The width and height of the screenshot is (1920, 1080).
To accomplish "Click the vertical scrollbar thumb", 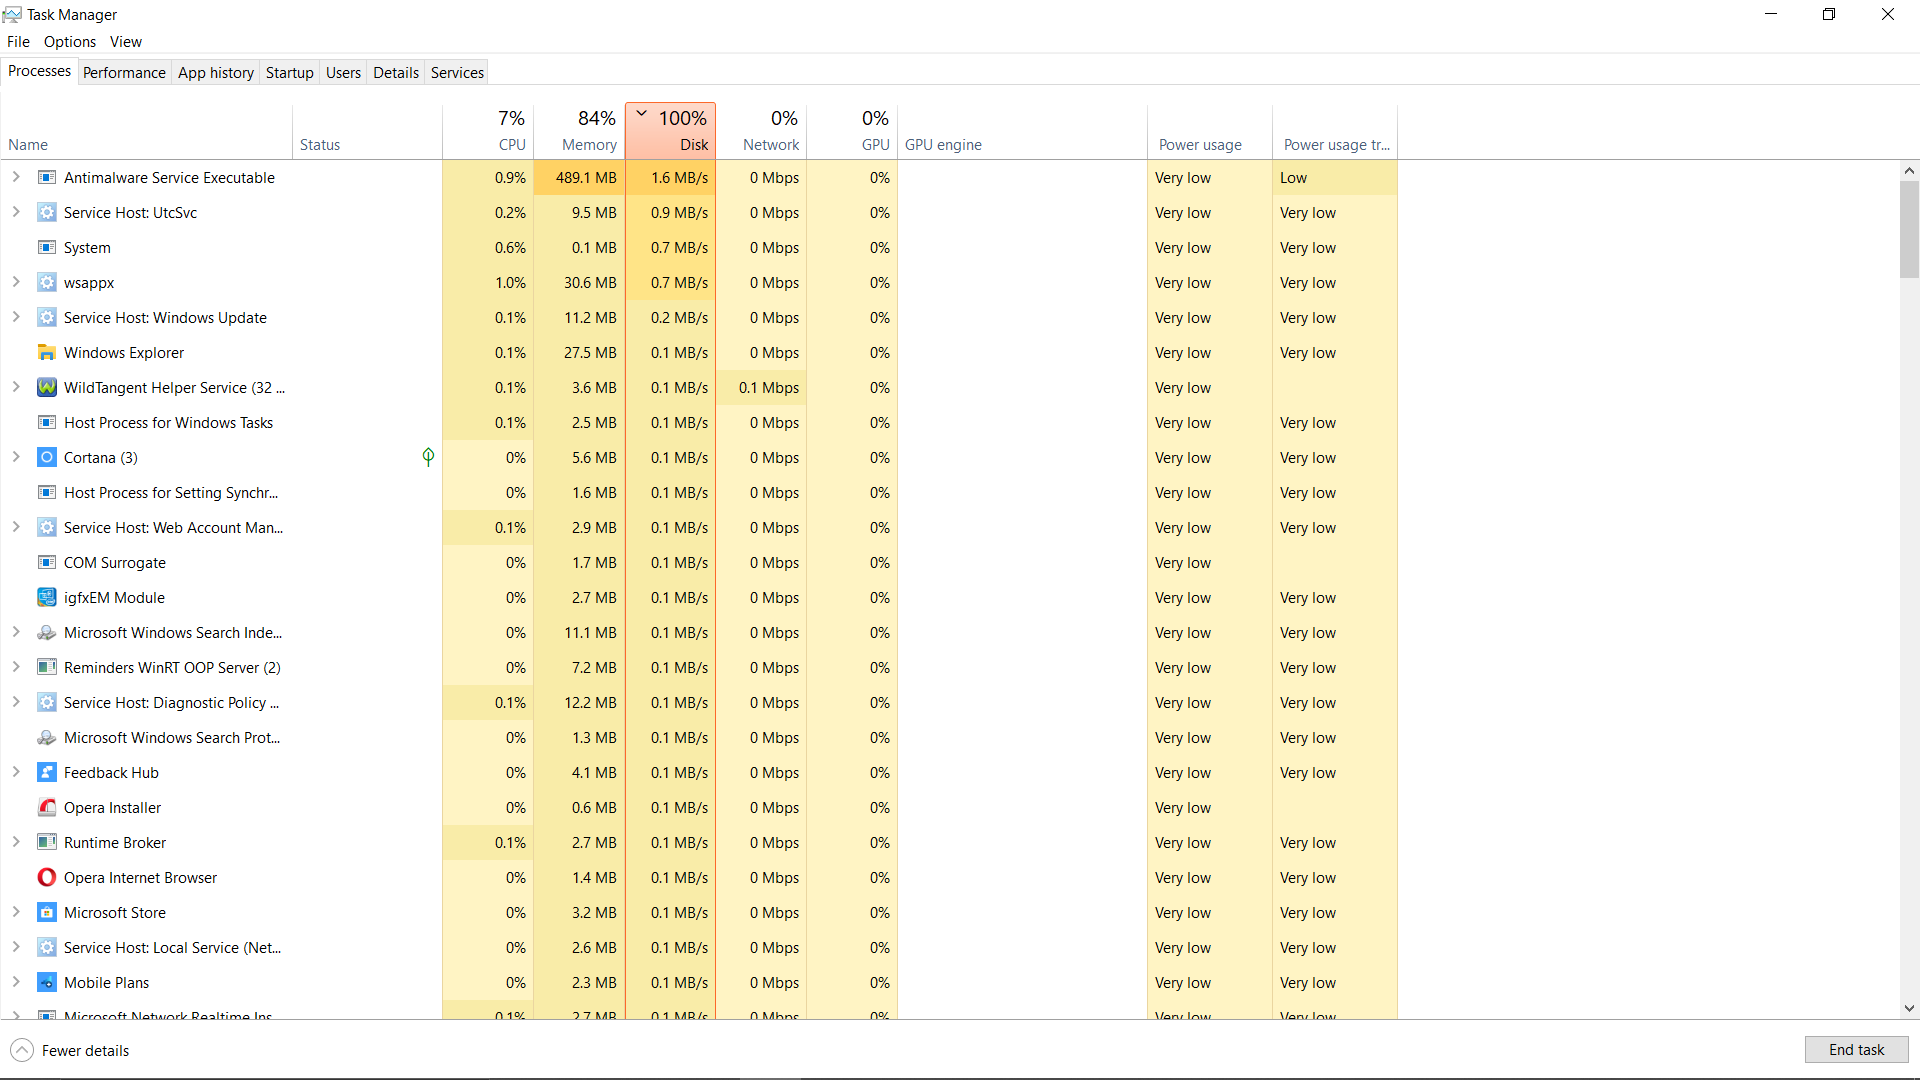I will click(1909, 230).
